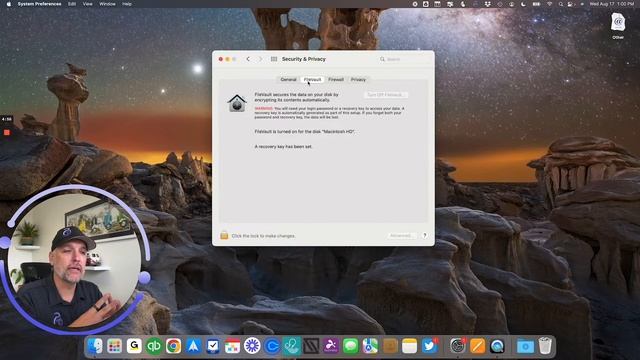Open QuickTime Player in dock

coord(497,346)
